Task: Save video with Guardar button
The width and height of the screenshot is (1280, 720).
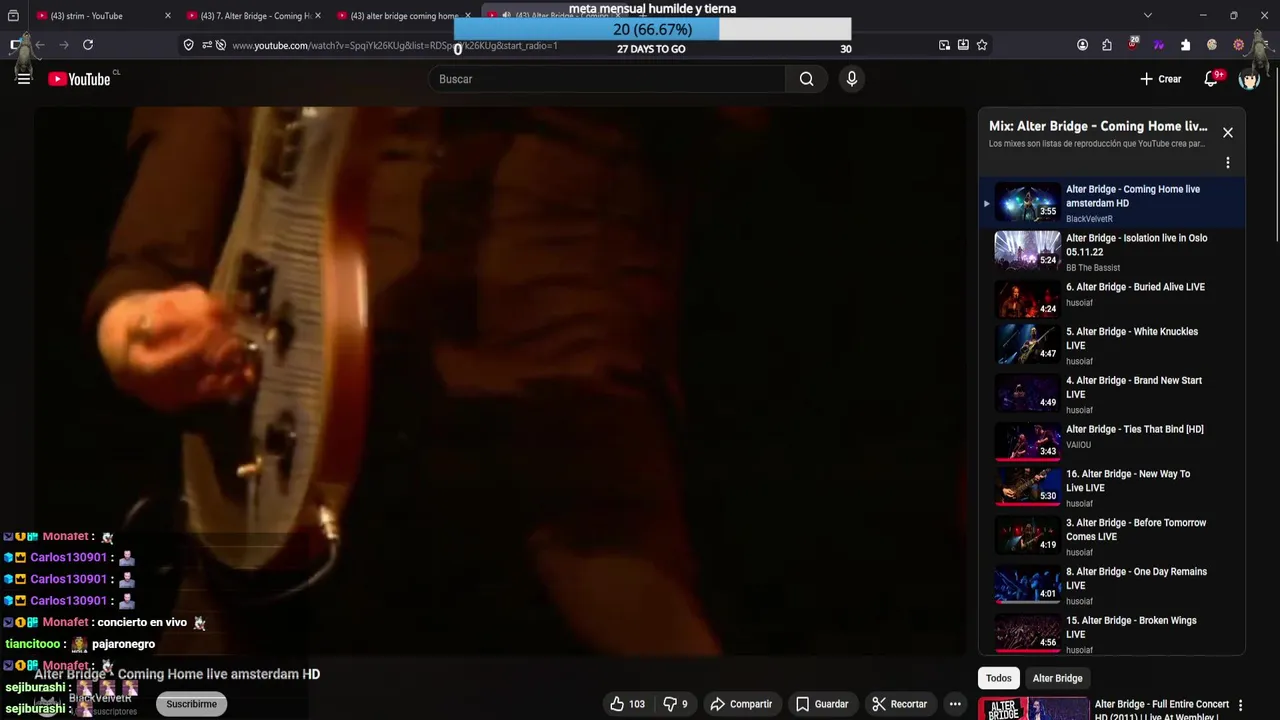Action: [822, 704]
